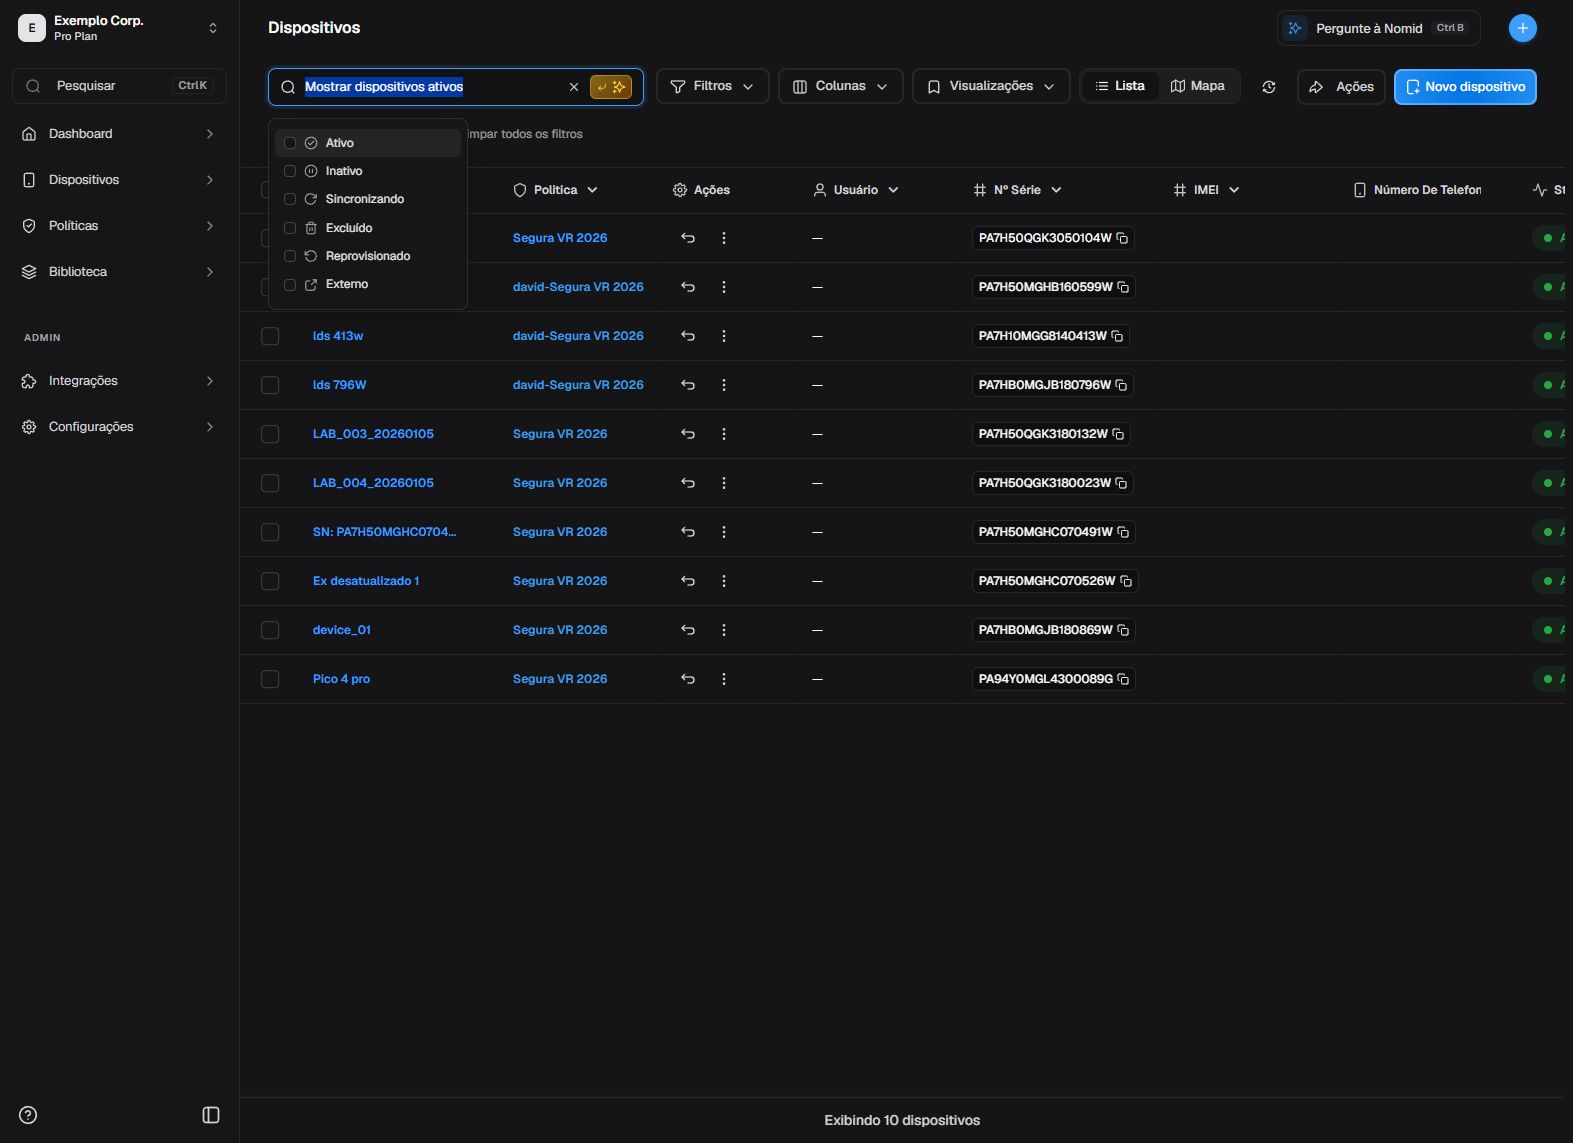Image resolution: width=1573 pixels, height=1143 pixels.
Task: Click the Políticas shield icon in sidebar
Action: pyautogui.click(x=29, y=226)
